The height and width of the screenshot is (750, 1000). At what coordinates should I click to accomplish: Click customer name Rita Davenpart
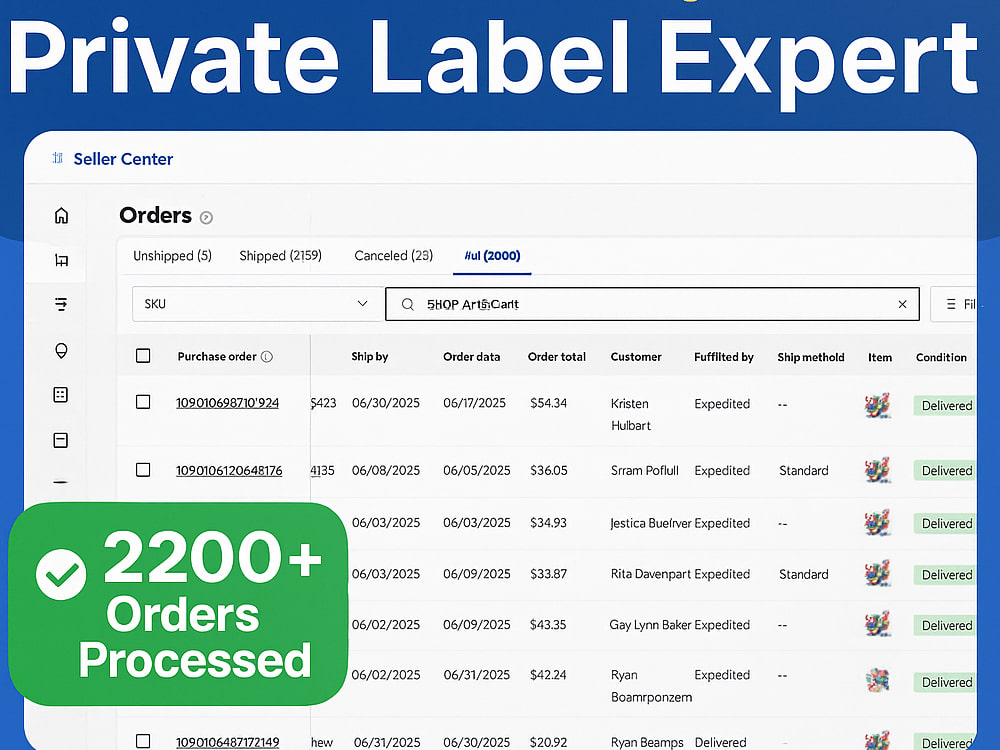click(x=651, y=574)
